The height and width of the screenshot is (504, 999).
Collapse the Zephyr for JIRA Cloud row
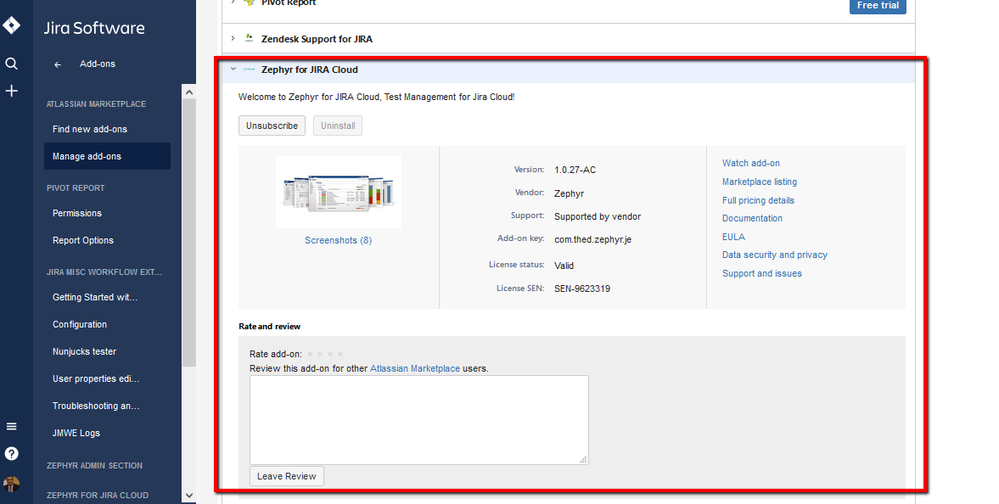(233, 69)
